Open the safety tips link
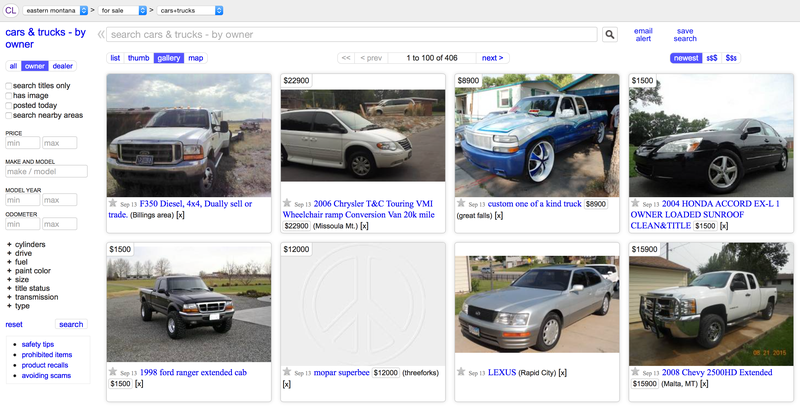 coord(38,344)
